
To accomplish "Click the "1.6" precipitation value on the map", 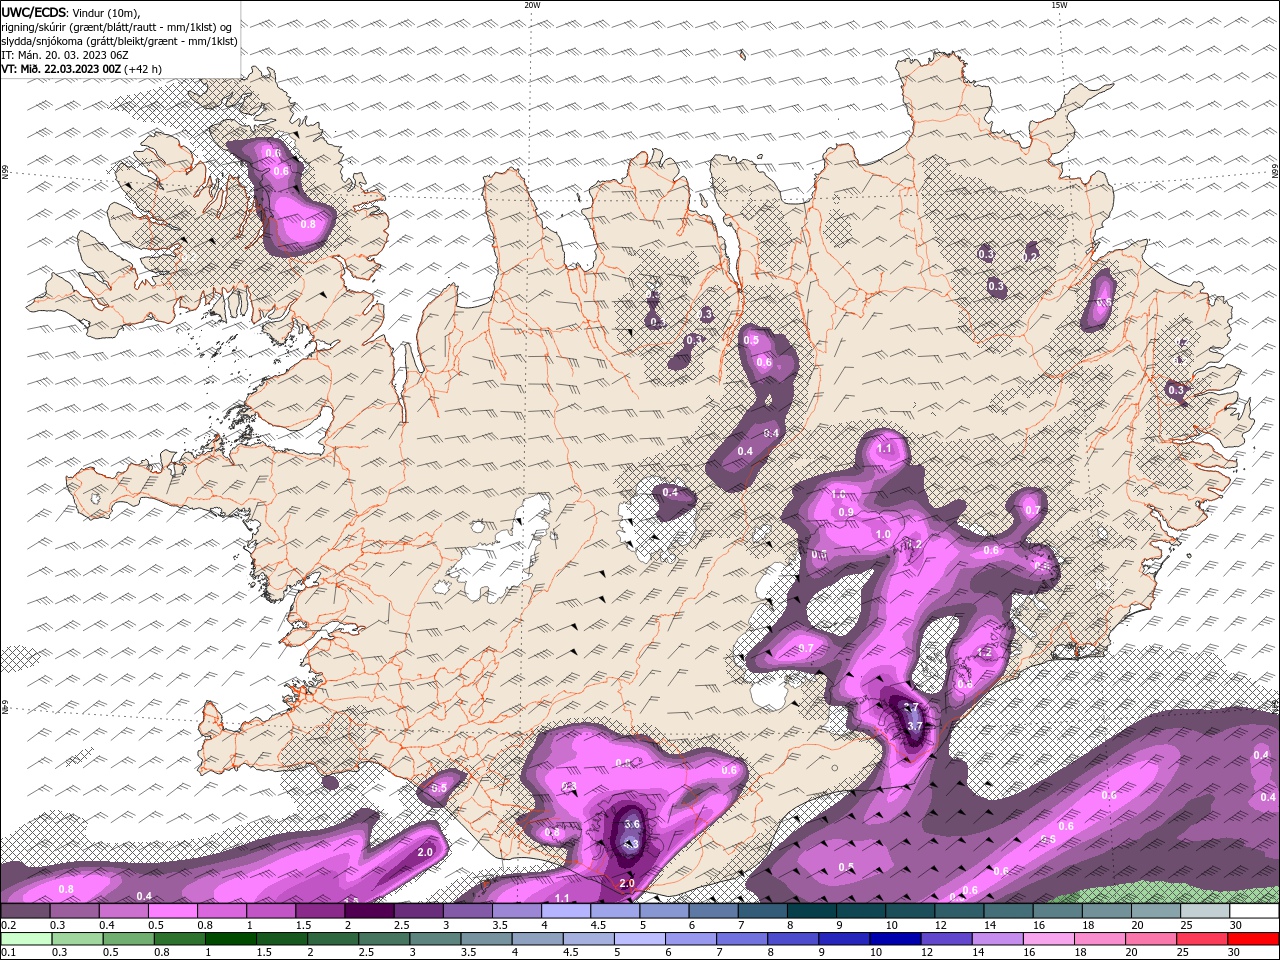I will 838,494.
